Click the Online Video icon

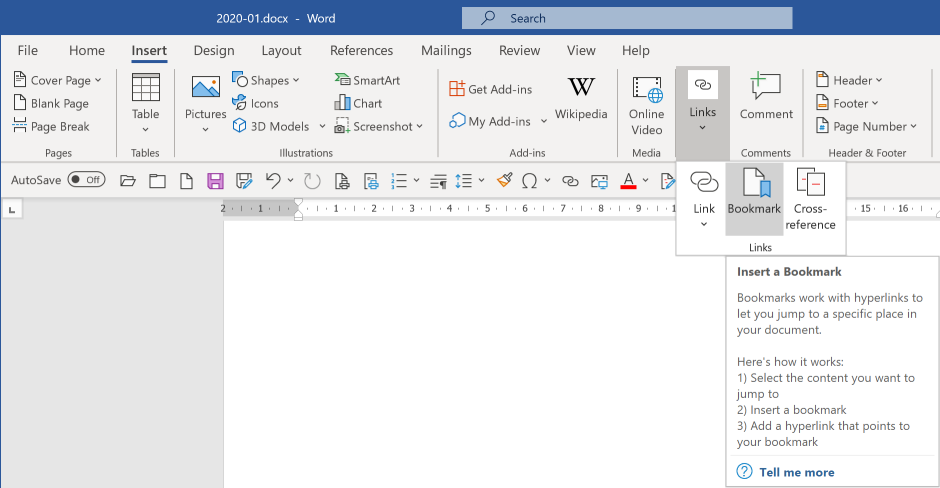(x=647, y=89)
